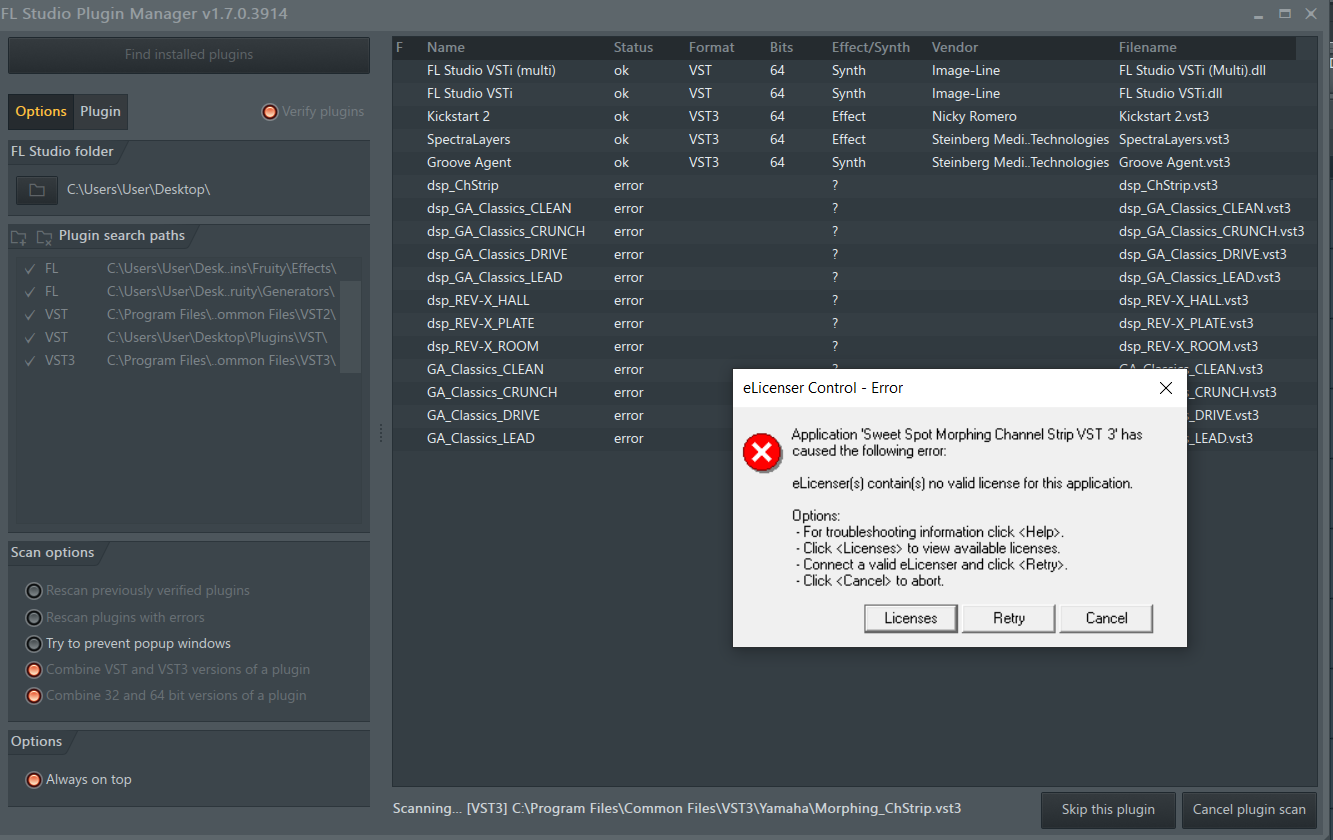The image size is (1333, 840).
Task: Switch to the Options tab
Action: (41, 112)
